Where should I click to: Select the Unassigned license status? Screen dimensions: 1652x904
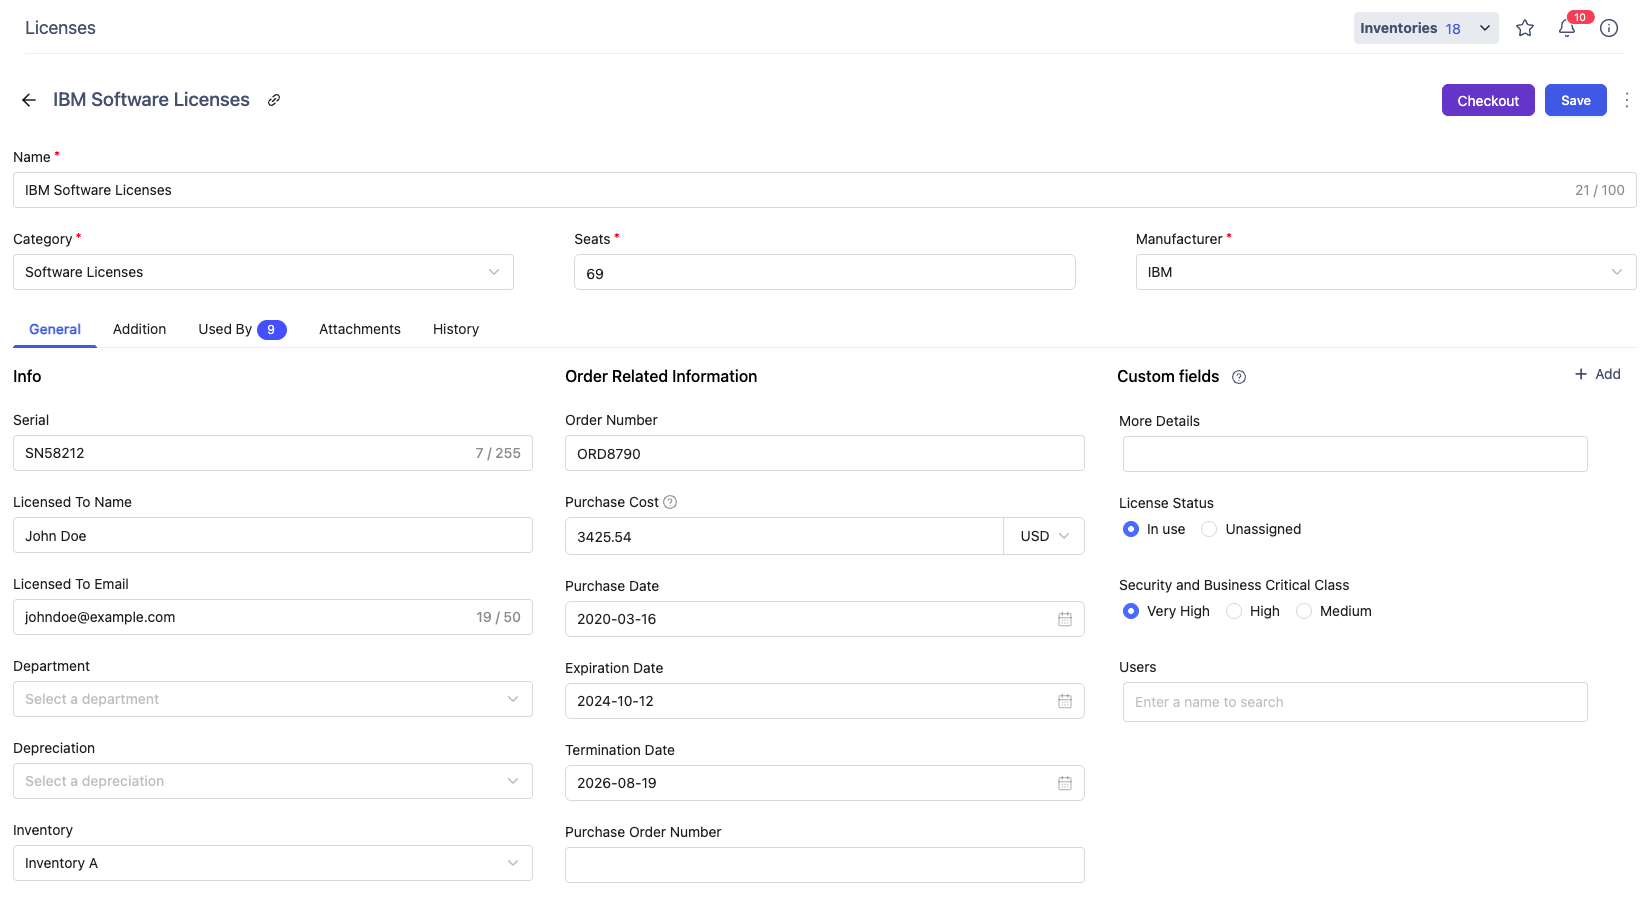pyautogui.click(x=1210, y=529)
